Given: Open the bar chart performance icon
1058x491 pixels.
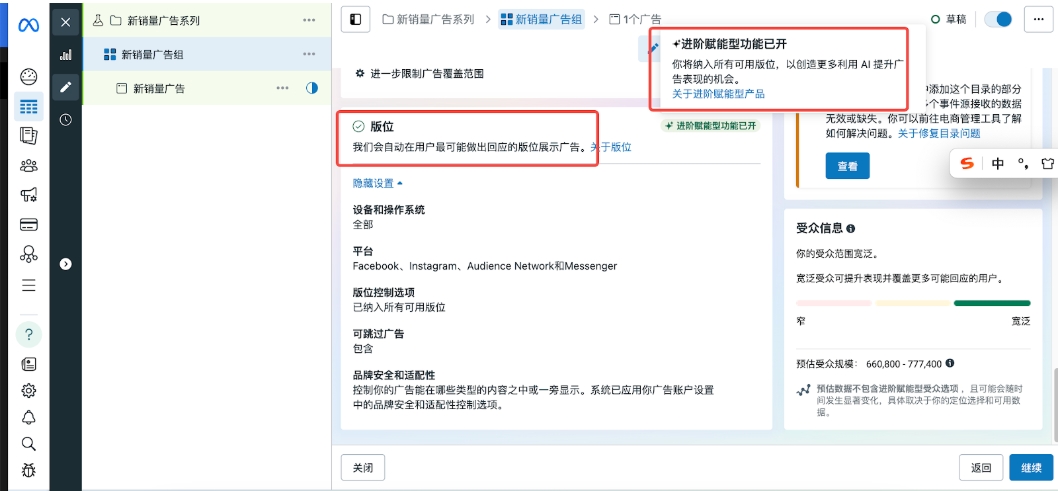Looking at the screenshot, I should click(x=65, y=55).
